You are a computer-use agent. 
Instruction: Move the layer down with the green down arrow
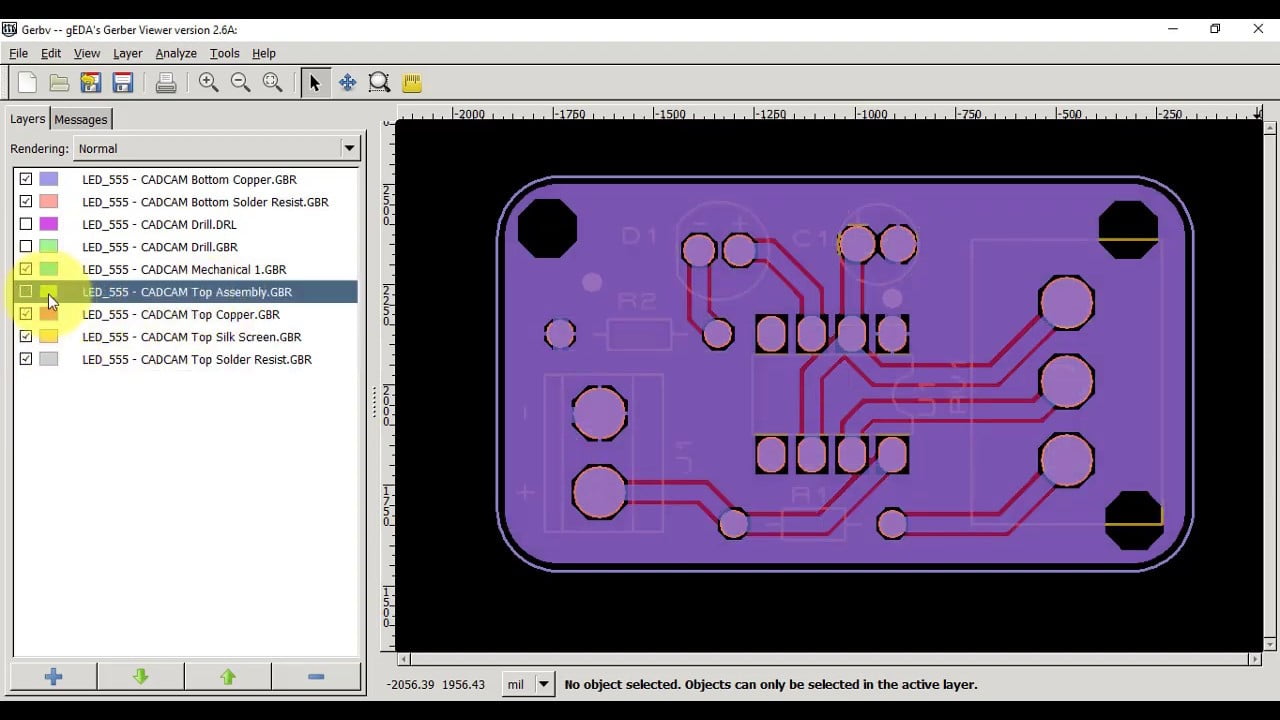tap(141, 677)
